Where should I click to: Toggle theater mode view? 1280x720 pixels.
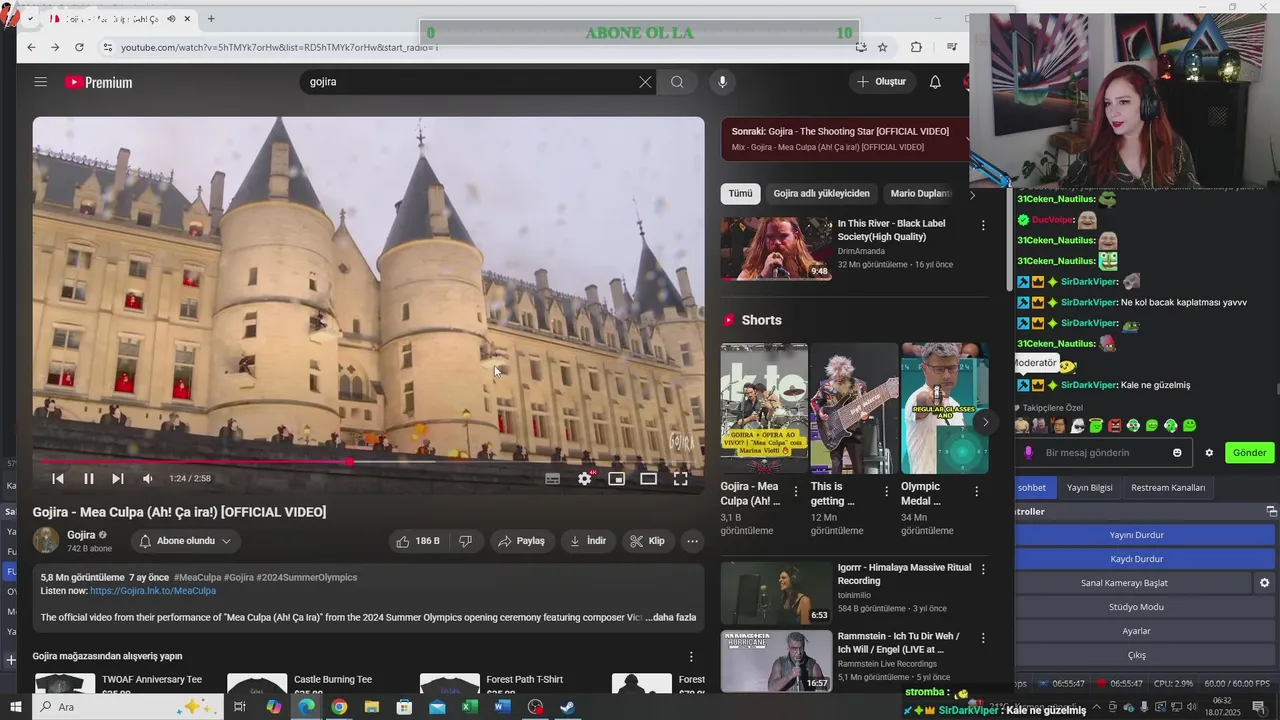pos(649,479)
